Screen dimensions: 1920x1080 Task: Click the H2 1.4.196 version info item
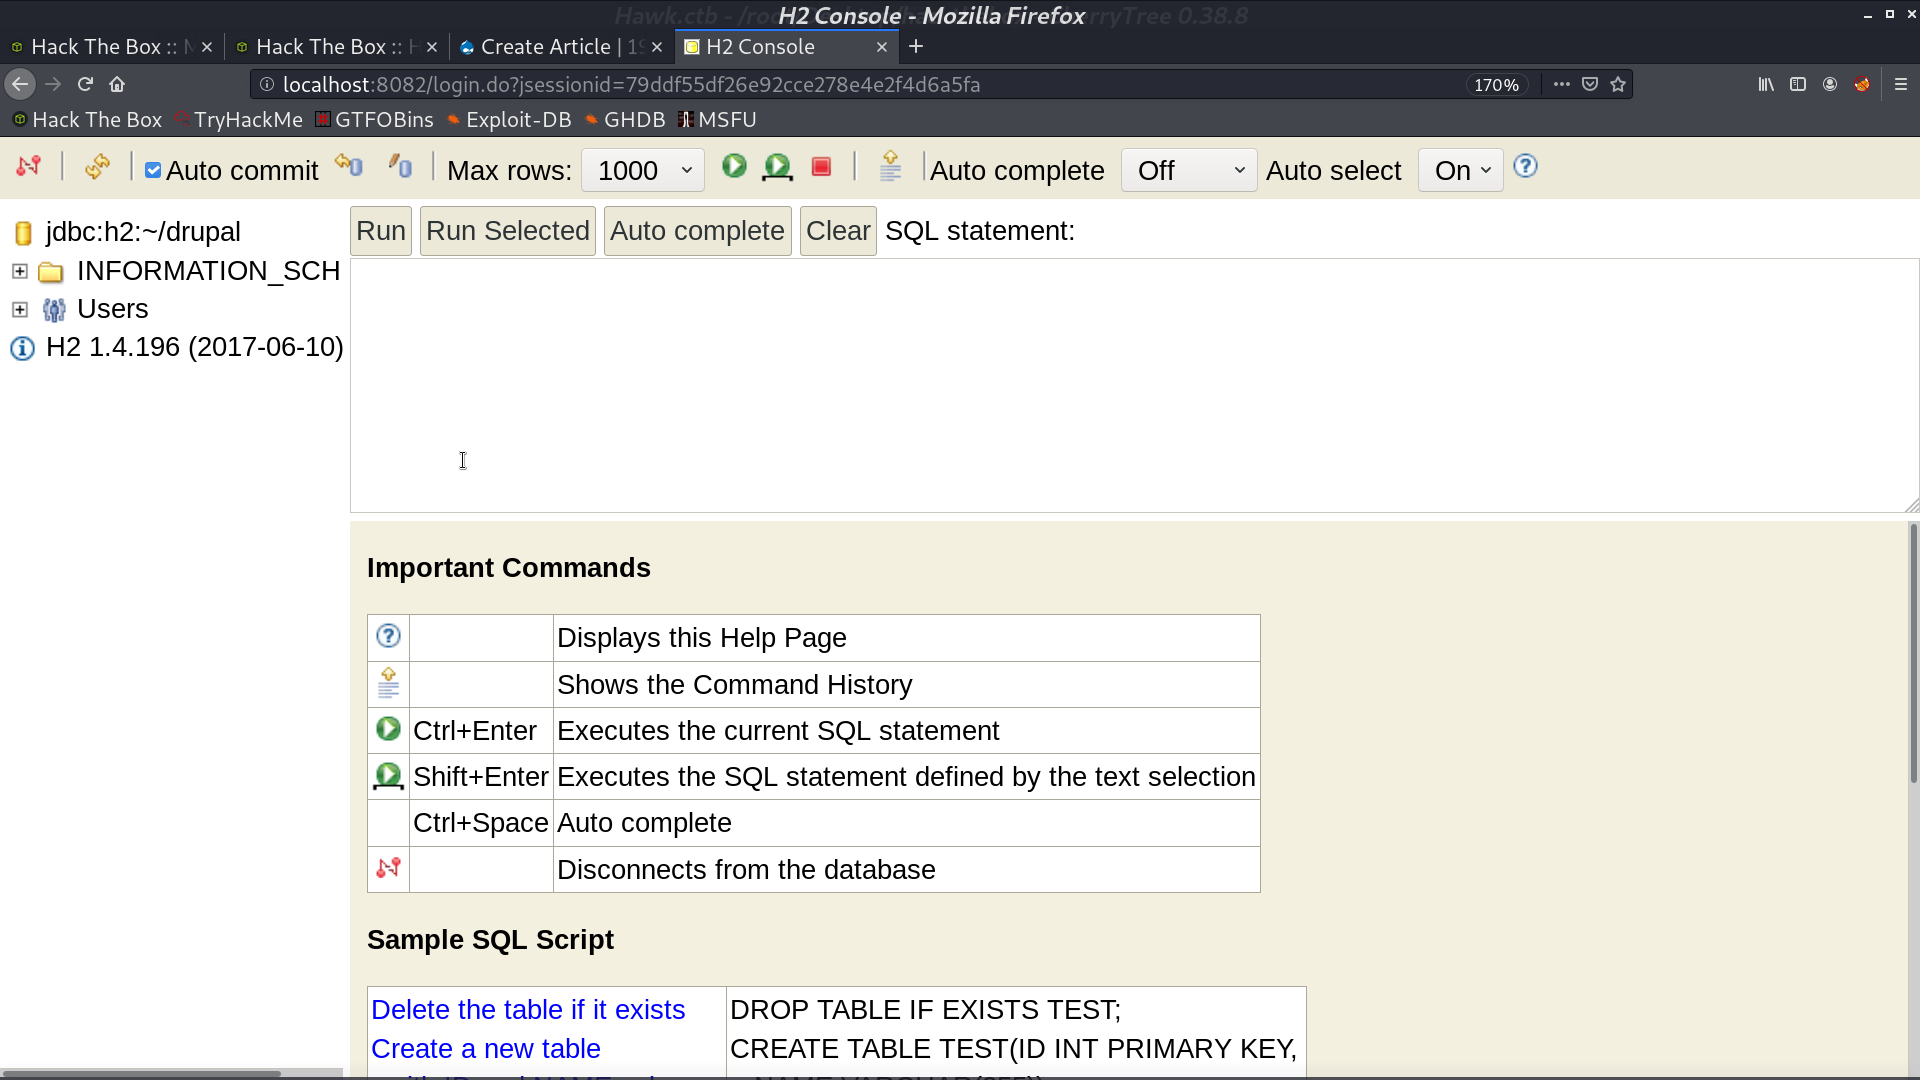[195, 347]
